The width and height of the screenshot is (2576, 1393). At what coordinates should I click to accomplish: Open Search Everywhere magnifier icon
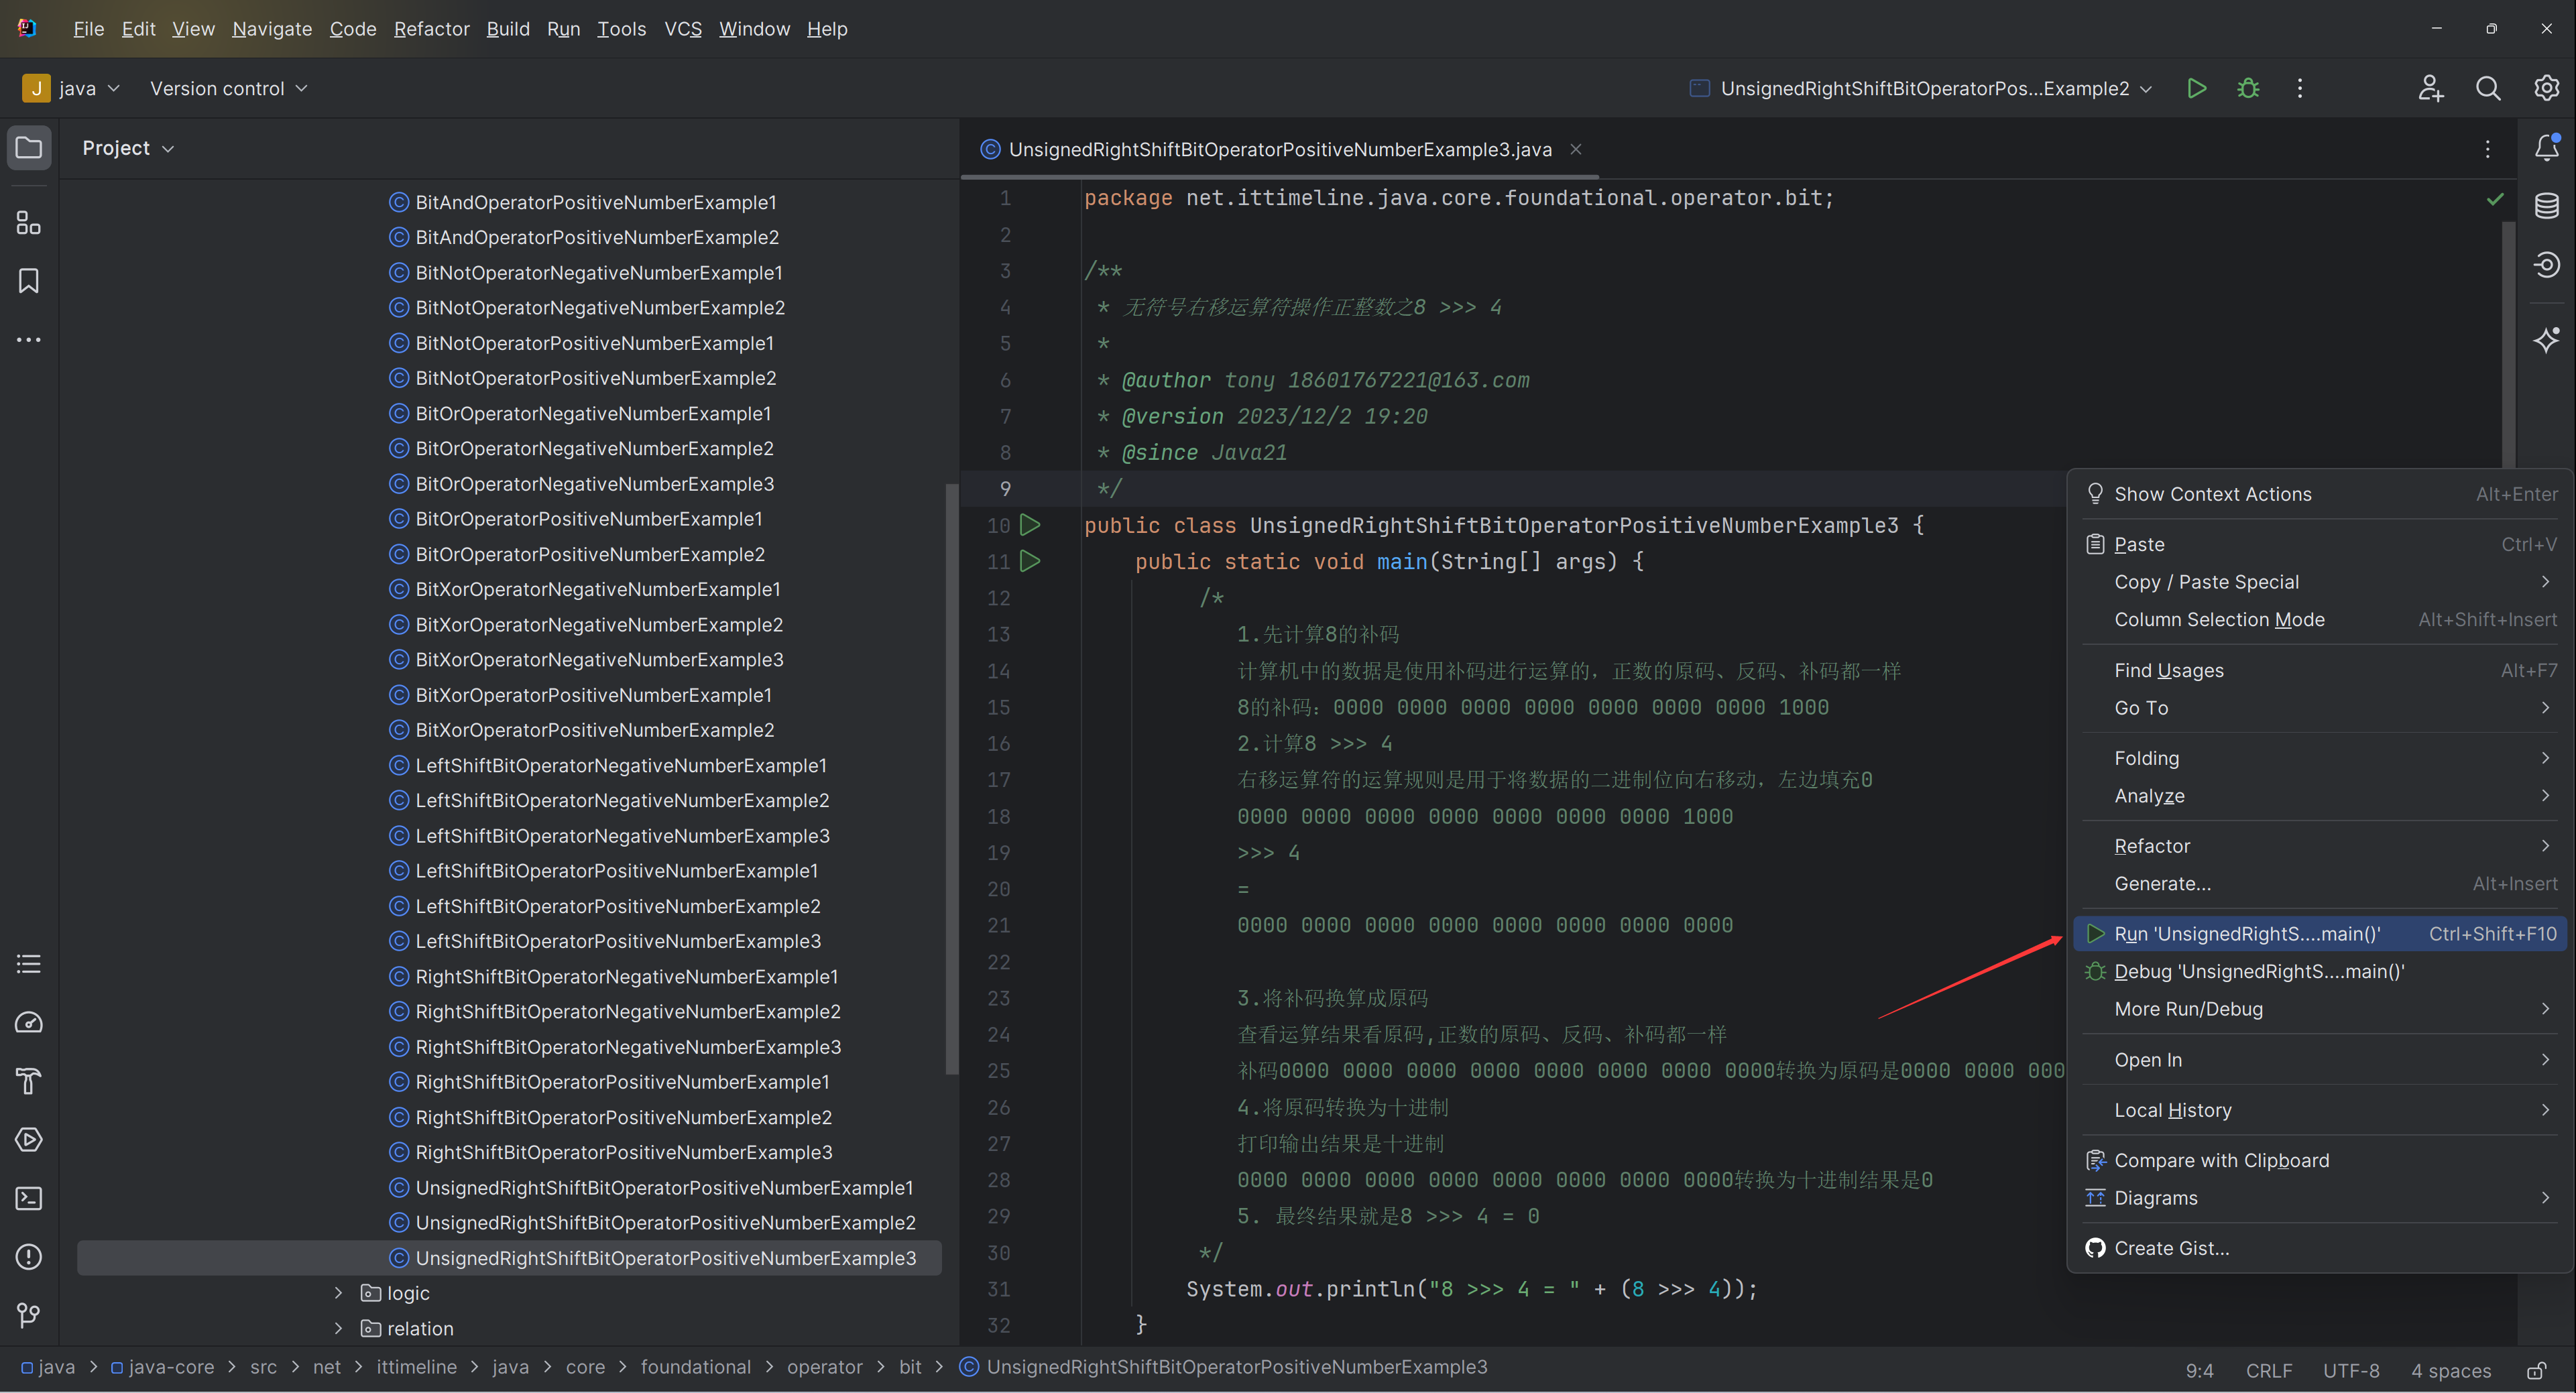pyautogui.click(x=2488, y=88)
